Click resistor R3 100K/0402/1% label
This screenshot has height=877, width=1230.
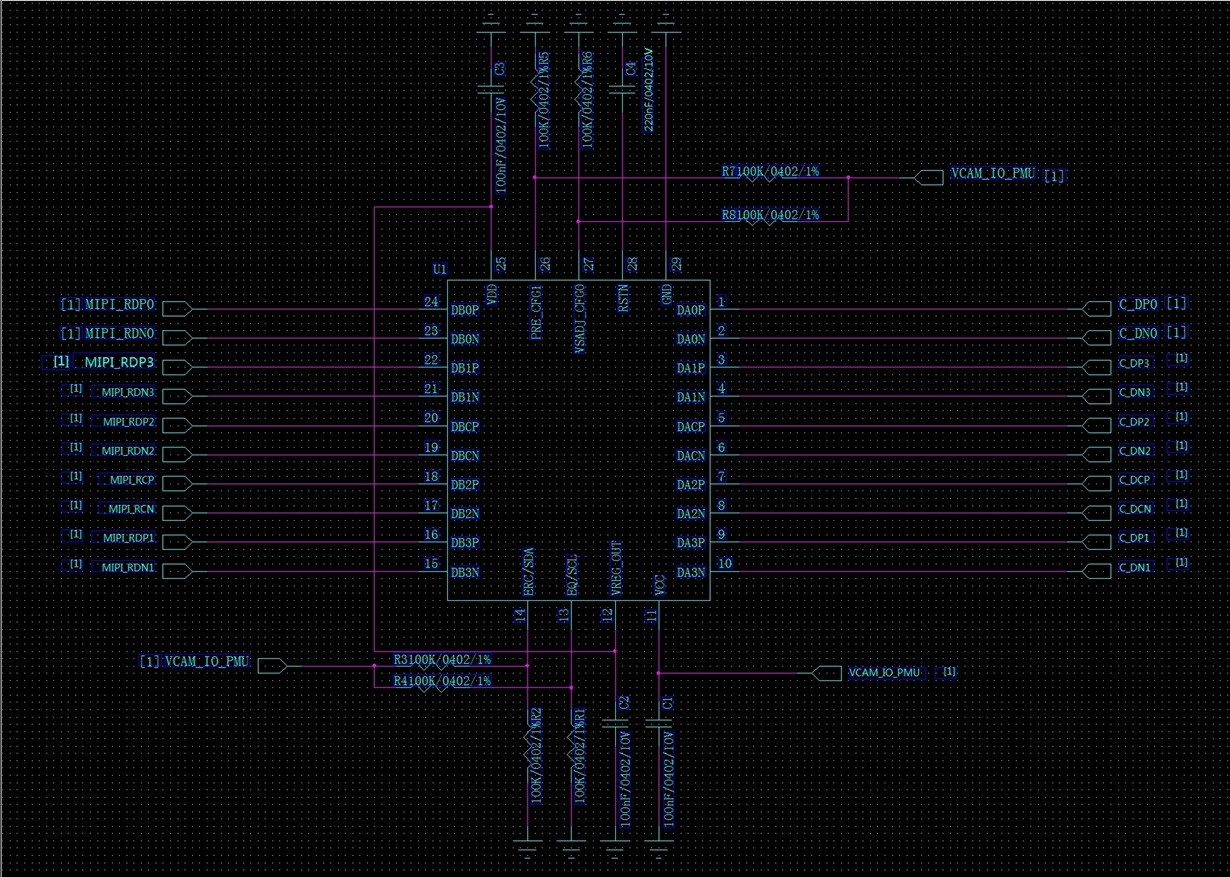[x=442, y=660]
